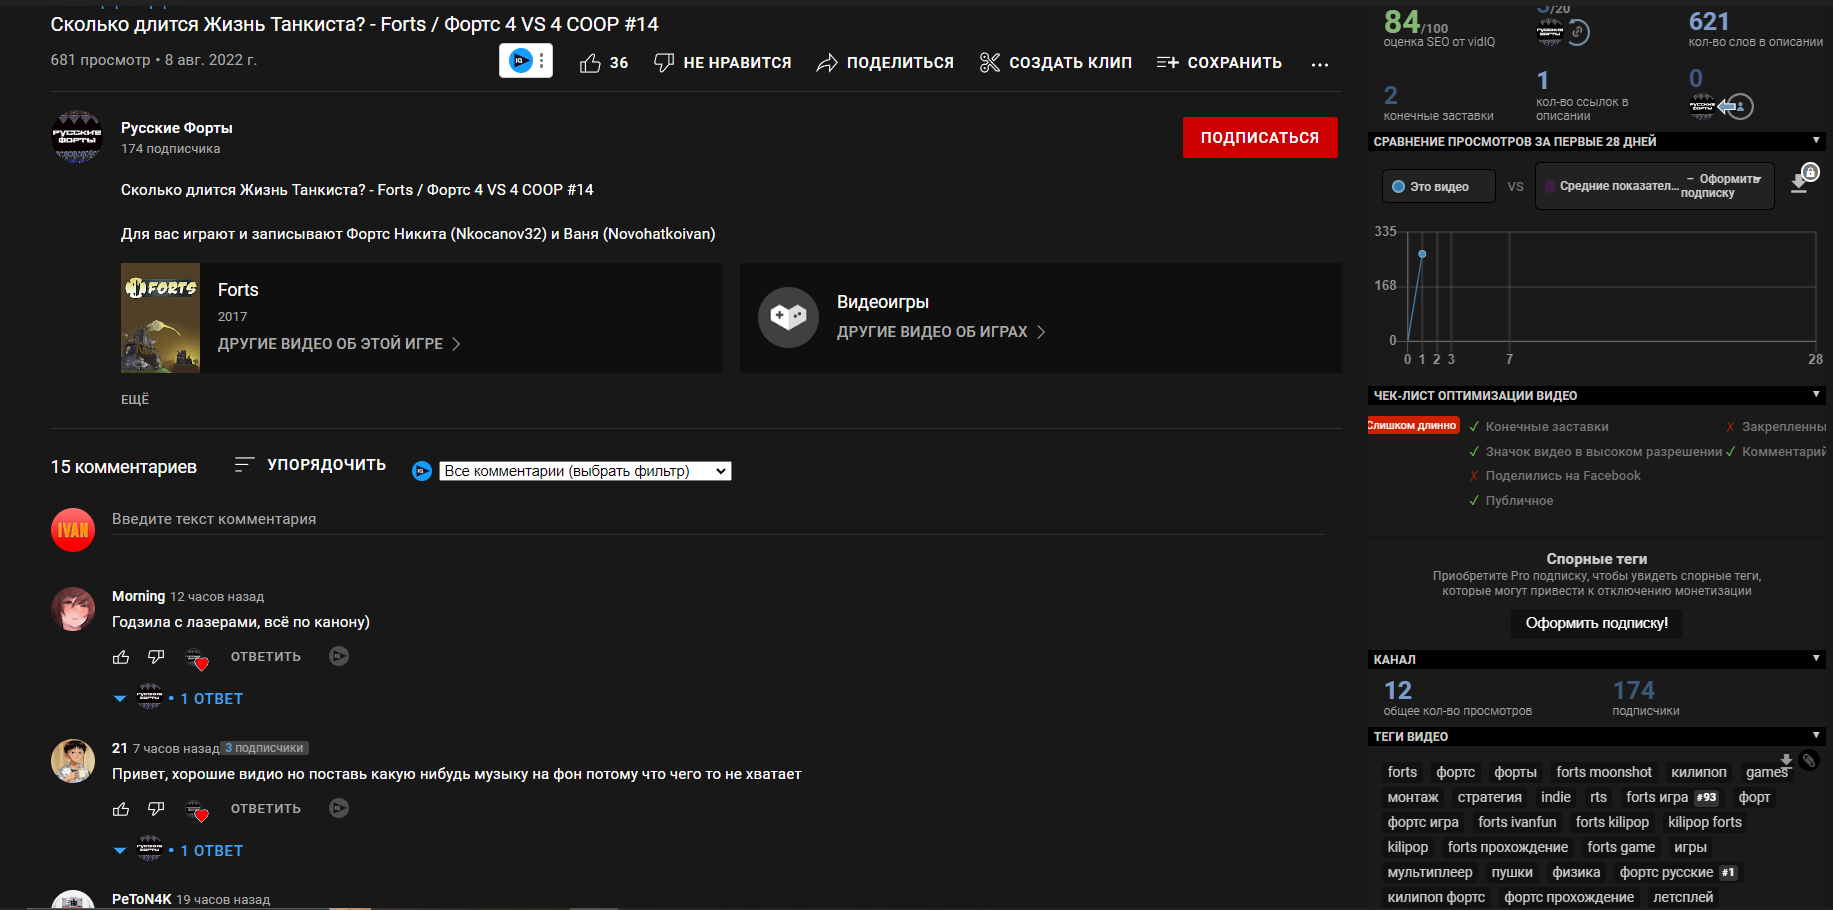Toggle creator heart on user 21's comment

coord(196,810)
